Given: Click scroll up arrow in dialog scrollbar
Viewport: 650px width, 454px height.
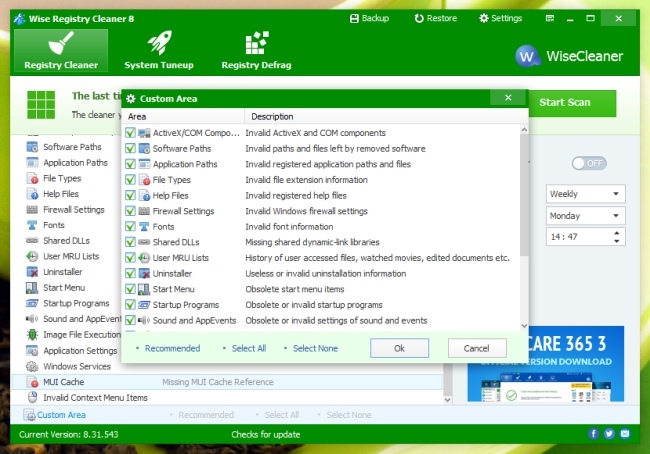Looking at the screenshot, I should (x=524, y=130).
